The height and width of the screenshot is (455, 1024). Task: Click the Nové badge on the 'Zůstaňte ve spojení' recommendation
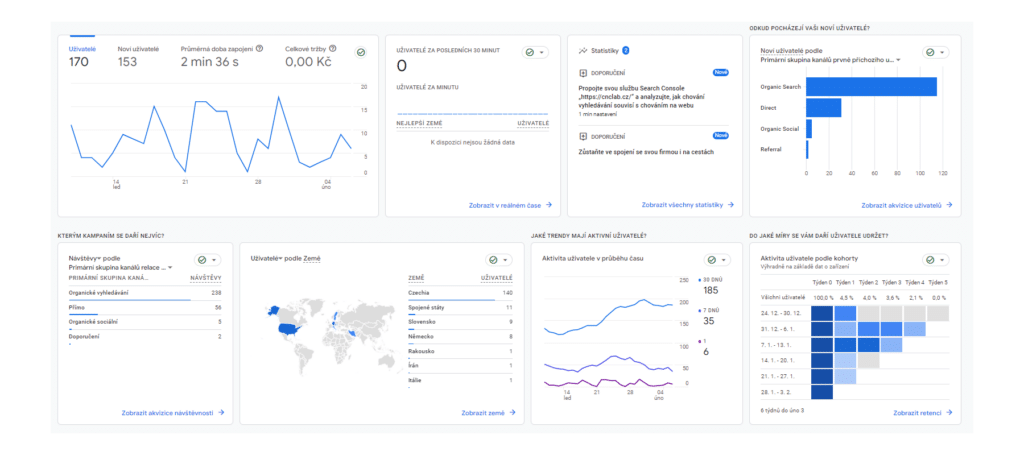coord(720,136)
